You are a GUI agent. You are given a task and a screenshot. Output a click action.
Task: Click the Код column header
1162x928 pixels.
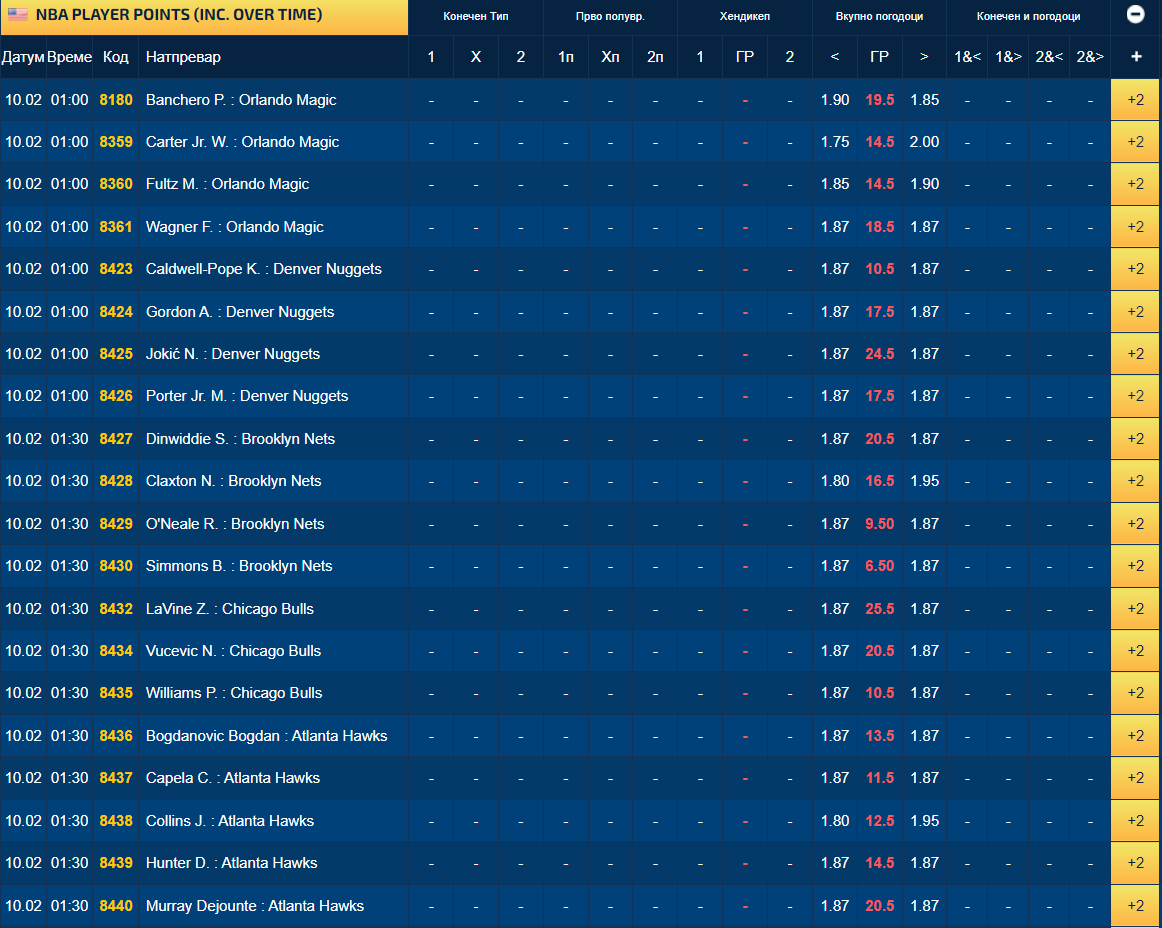[116, 57]
